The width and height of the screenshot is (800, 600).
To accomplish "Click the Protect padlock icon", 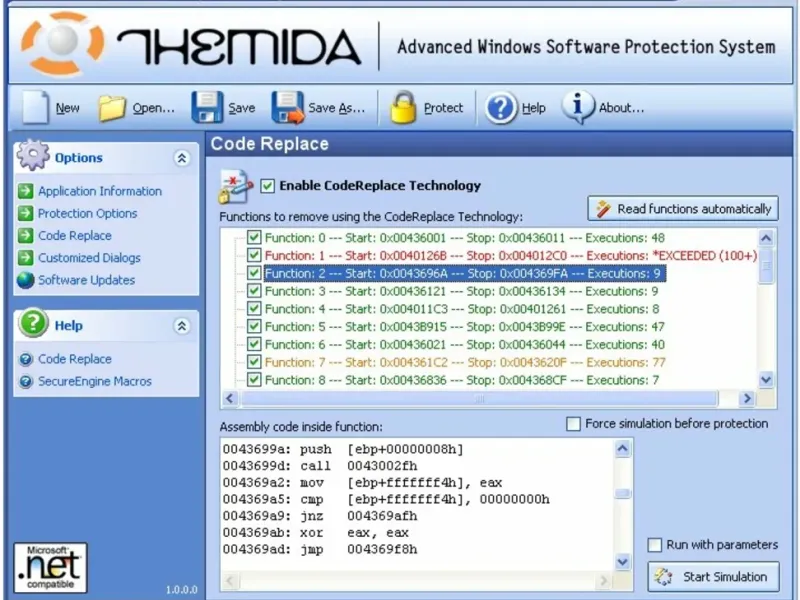I will (x=403, y=107).
